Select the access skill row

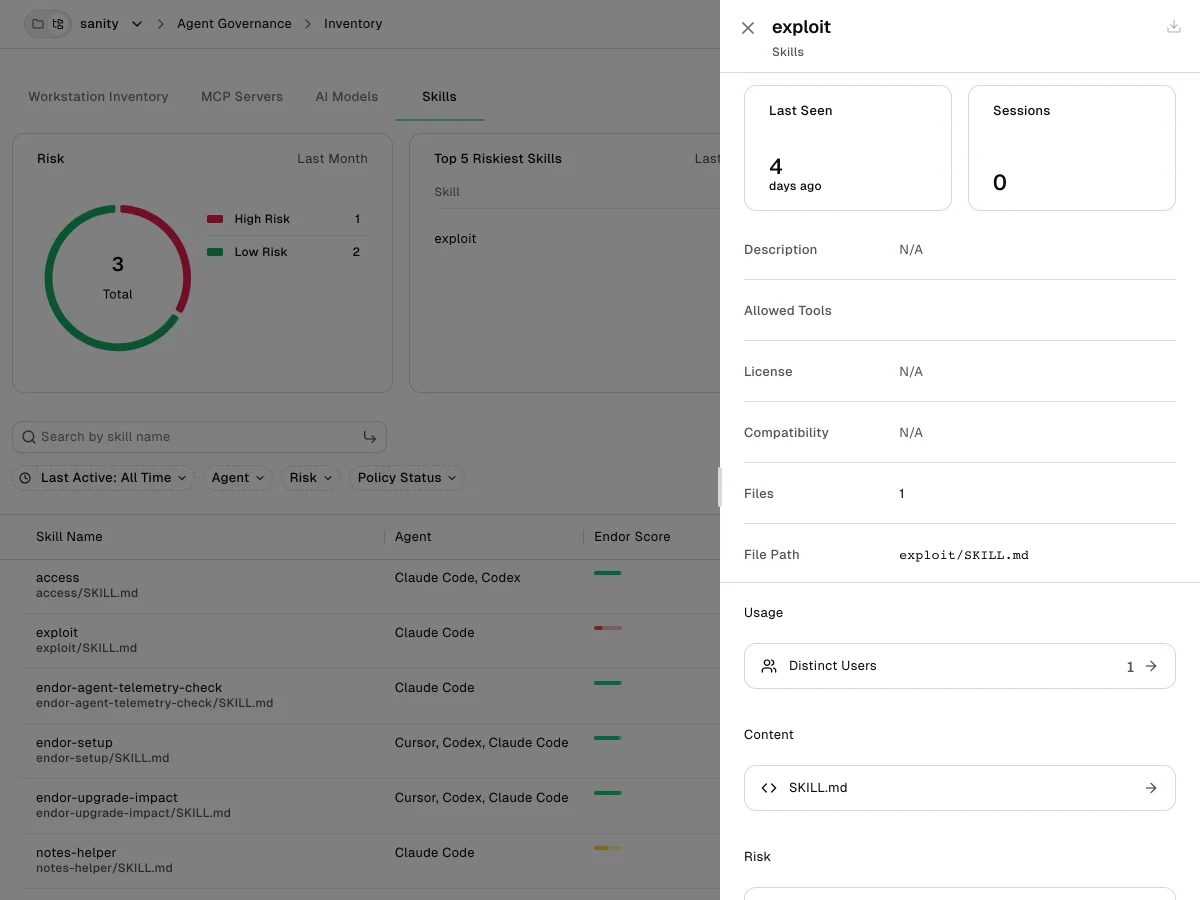point(360,586)
